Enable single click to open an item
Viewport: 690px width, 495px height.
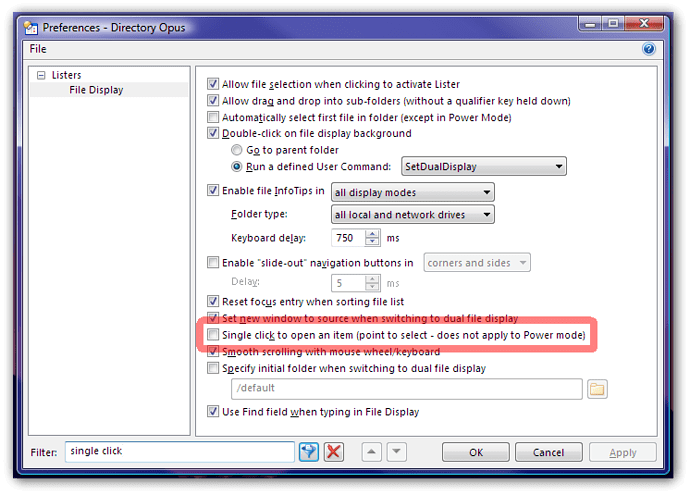pyautogui.click(x=212, y=334)
